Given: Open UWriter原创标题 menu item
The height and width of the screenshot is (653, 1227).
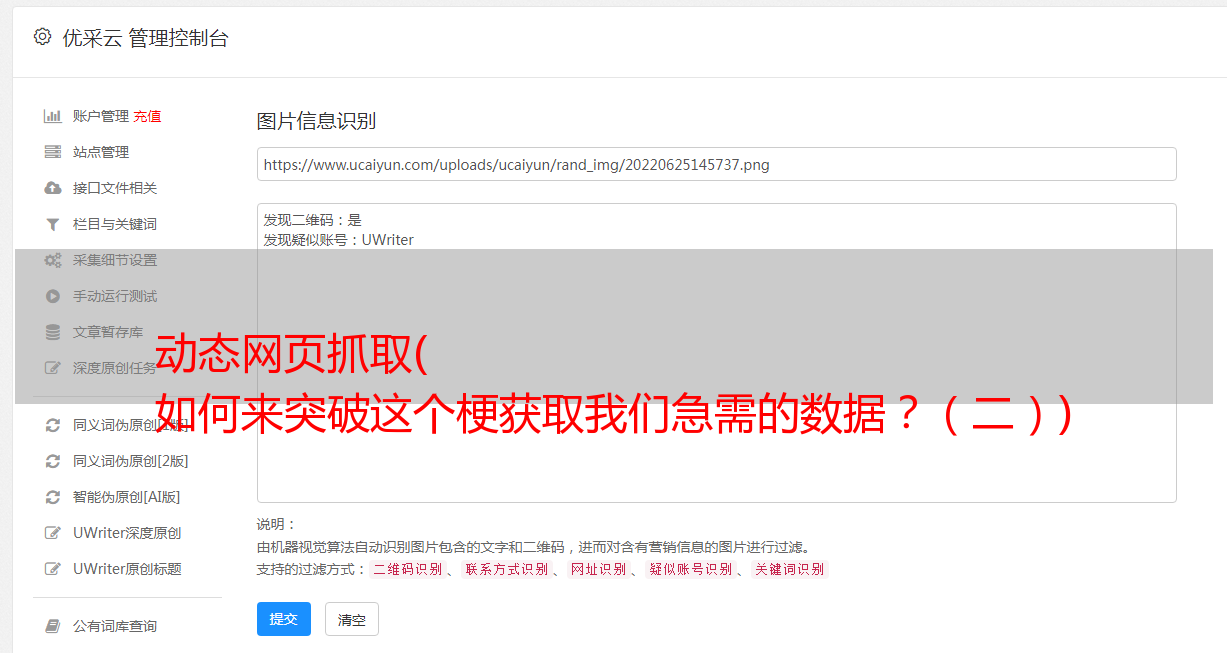Looking at the screenshot, I should [x=127, y=569].
